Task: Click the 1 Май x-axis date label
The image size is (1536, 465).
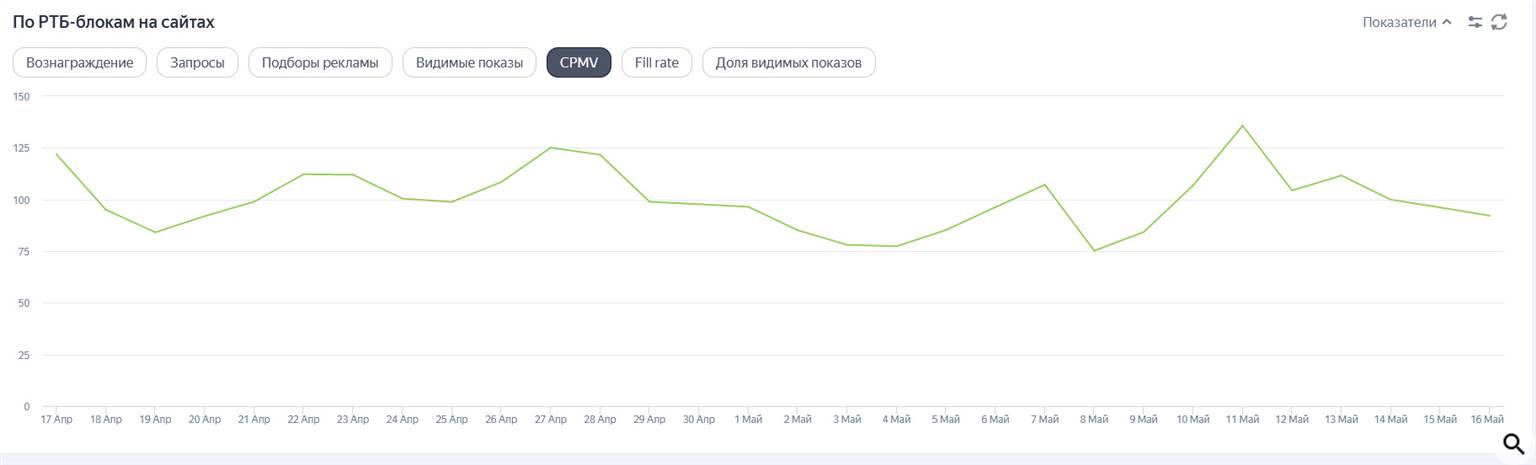Action: click(x=747, y=419)
